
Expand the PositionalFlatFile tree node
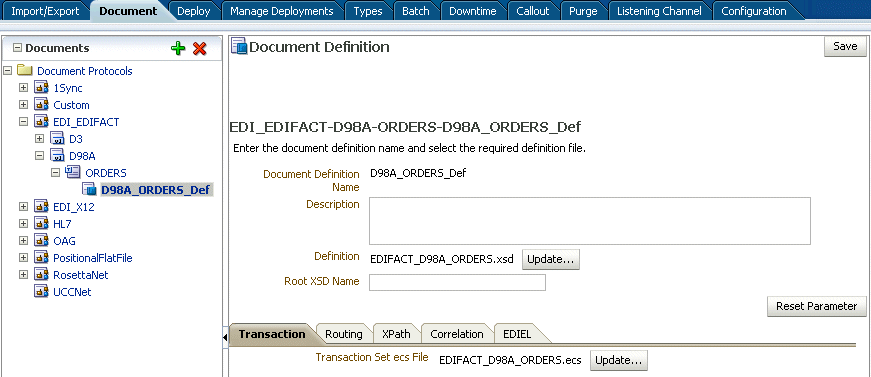click(23, 258)
